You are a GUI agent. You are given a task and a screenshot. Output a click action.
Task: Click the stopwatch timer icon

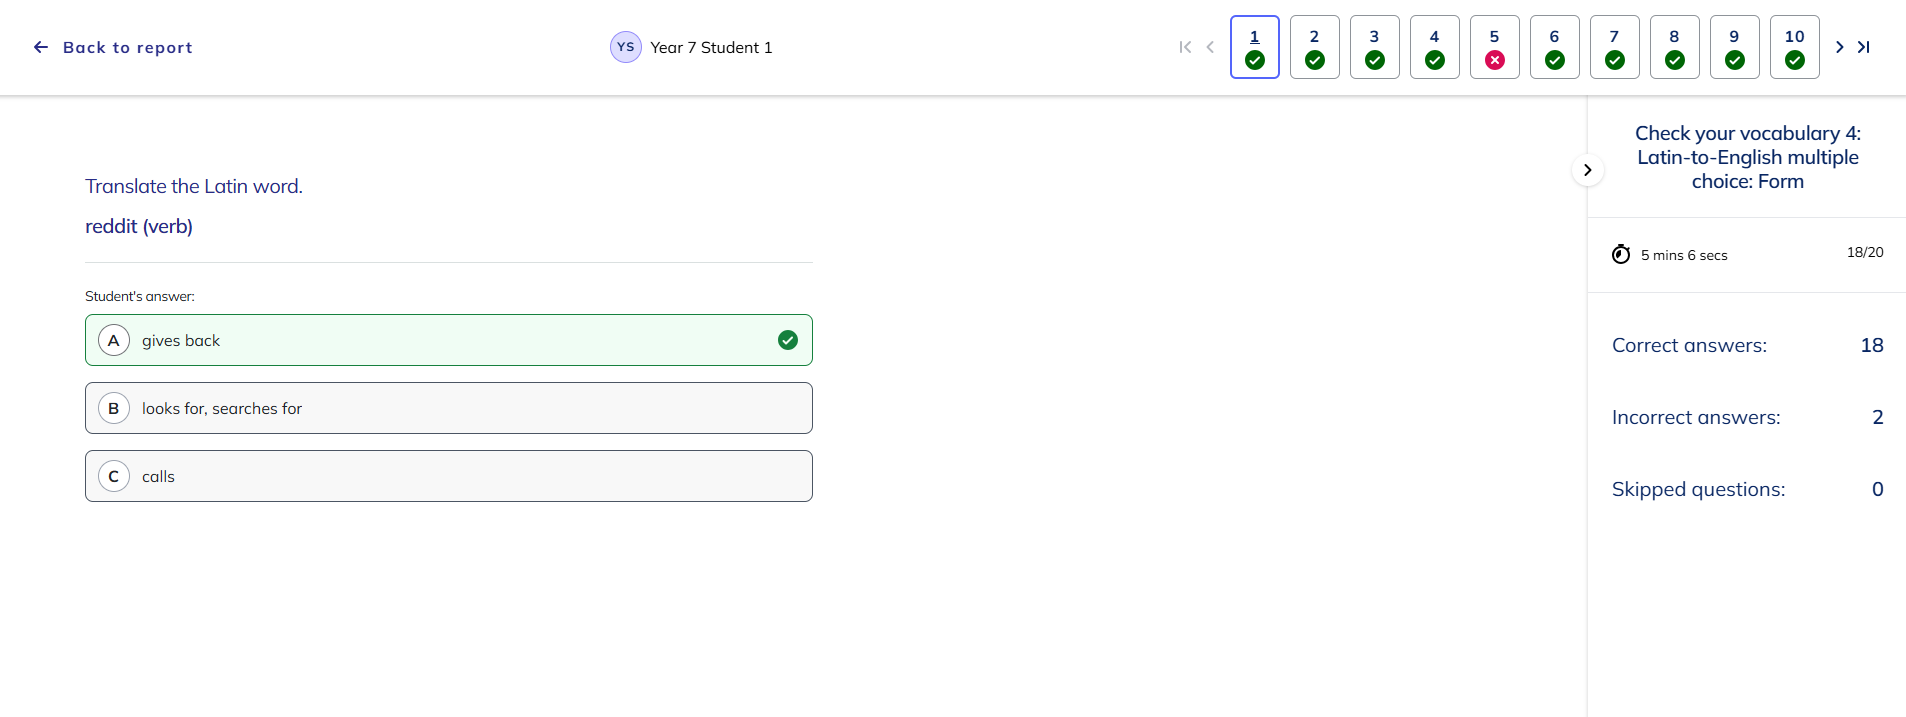click(1621, 254)
